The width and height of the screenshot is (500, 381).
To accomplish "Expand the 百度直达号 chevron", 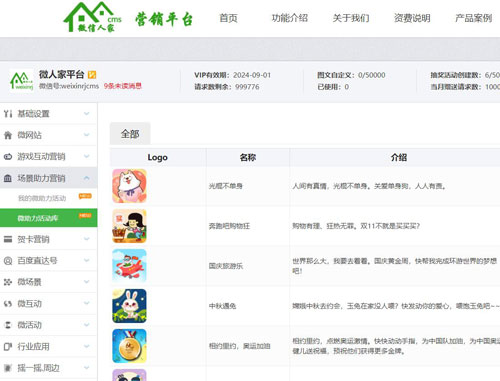I will pyautogui.click(x=87, y=260).
